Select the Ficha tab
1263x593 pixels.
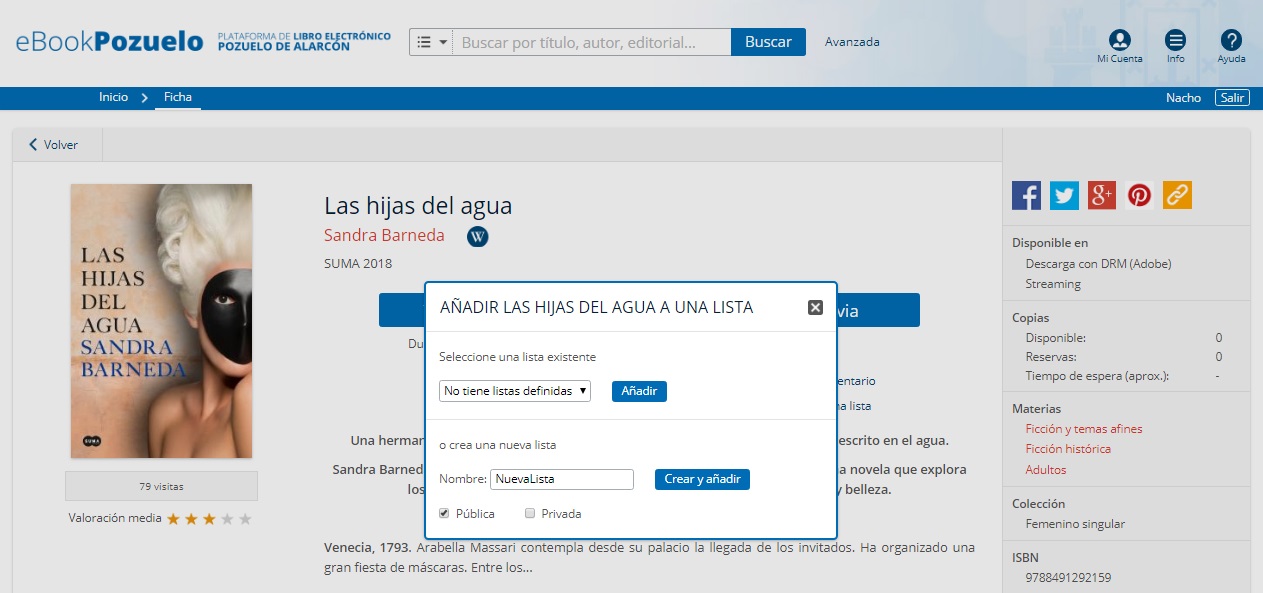coord(178,97)
